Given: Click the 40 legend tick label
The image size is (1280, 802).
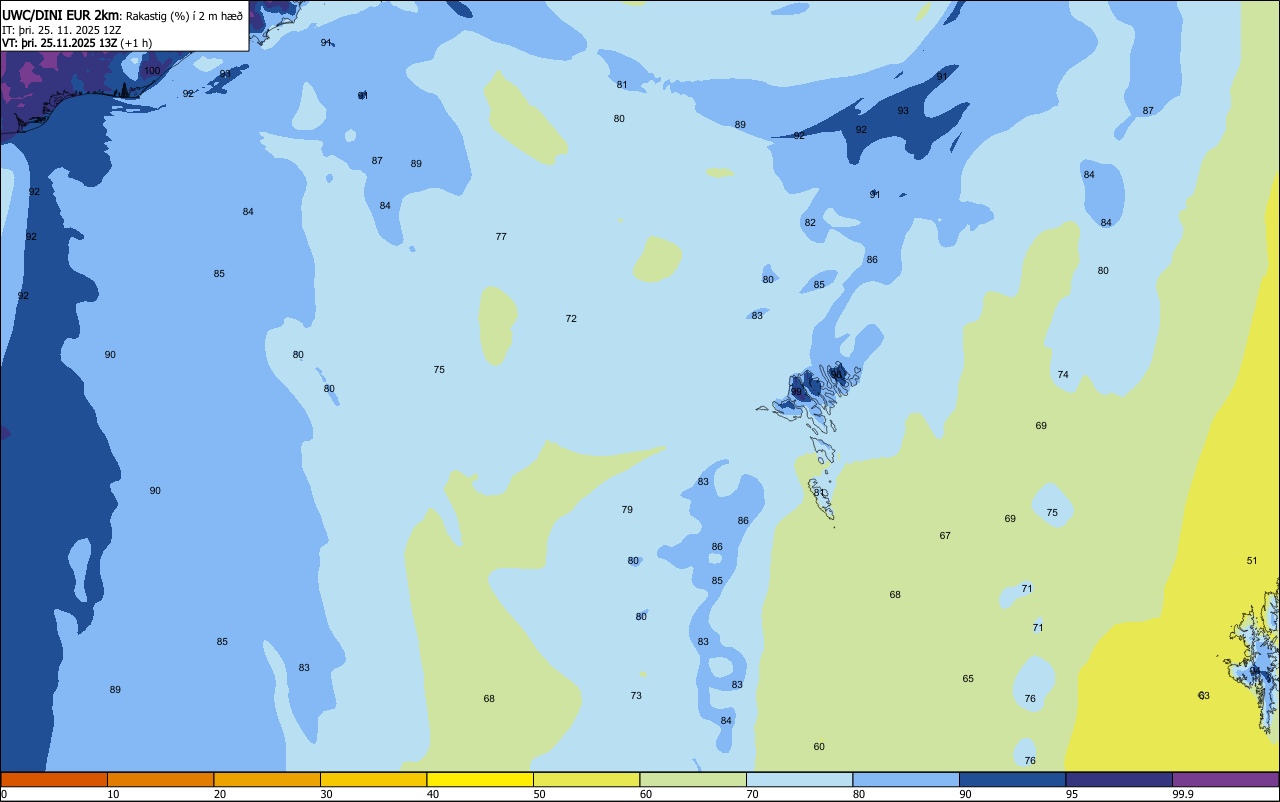Looking at the screenshot, I should [x=433, y=794].
